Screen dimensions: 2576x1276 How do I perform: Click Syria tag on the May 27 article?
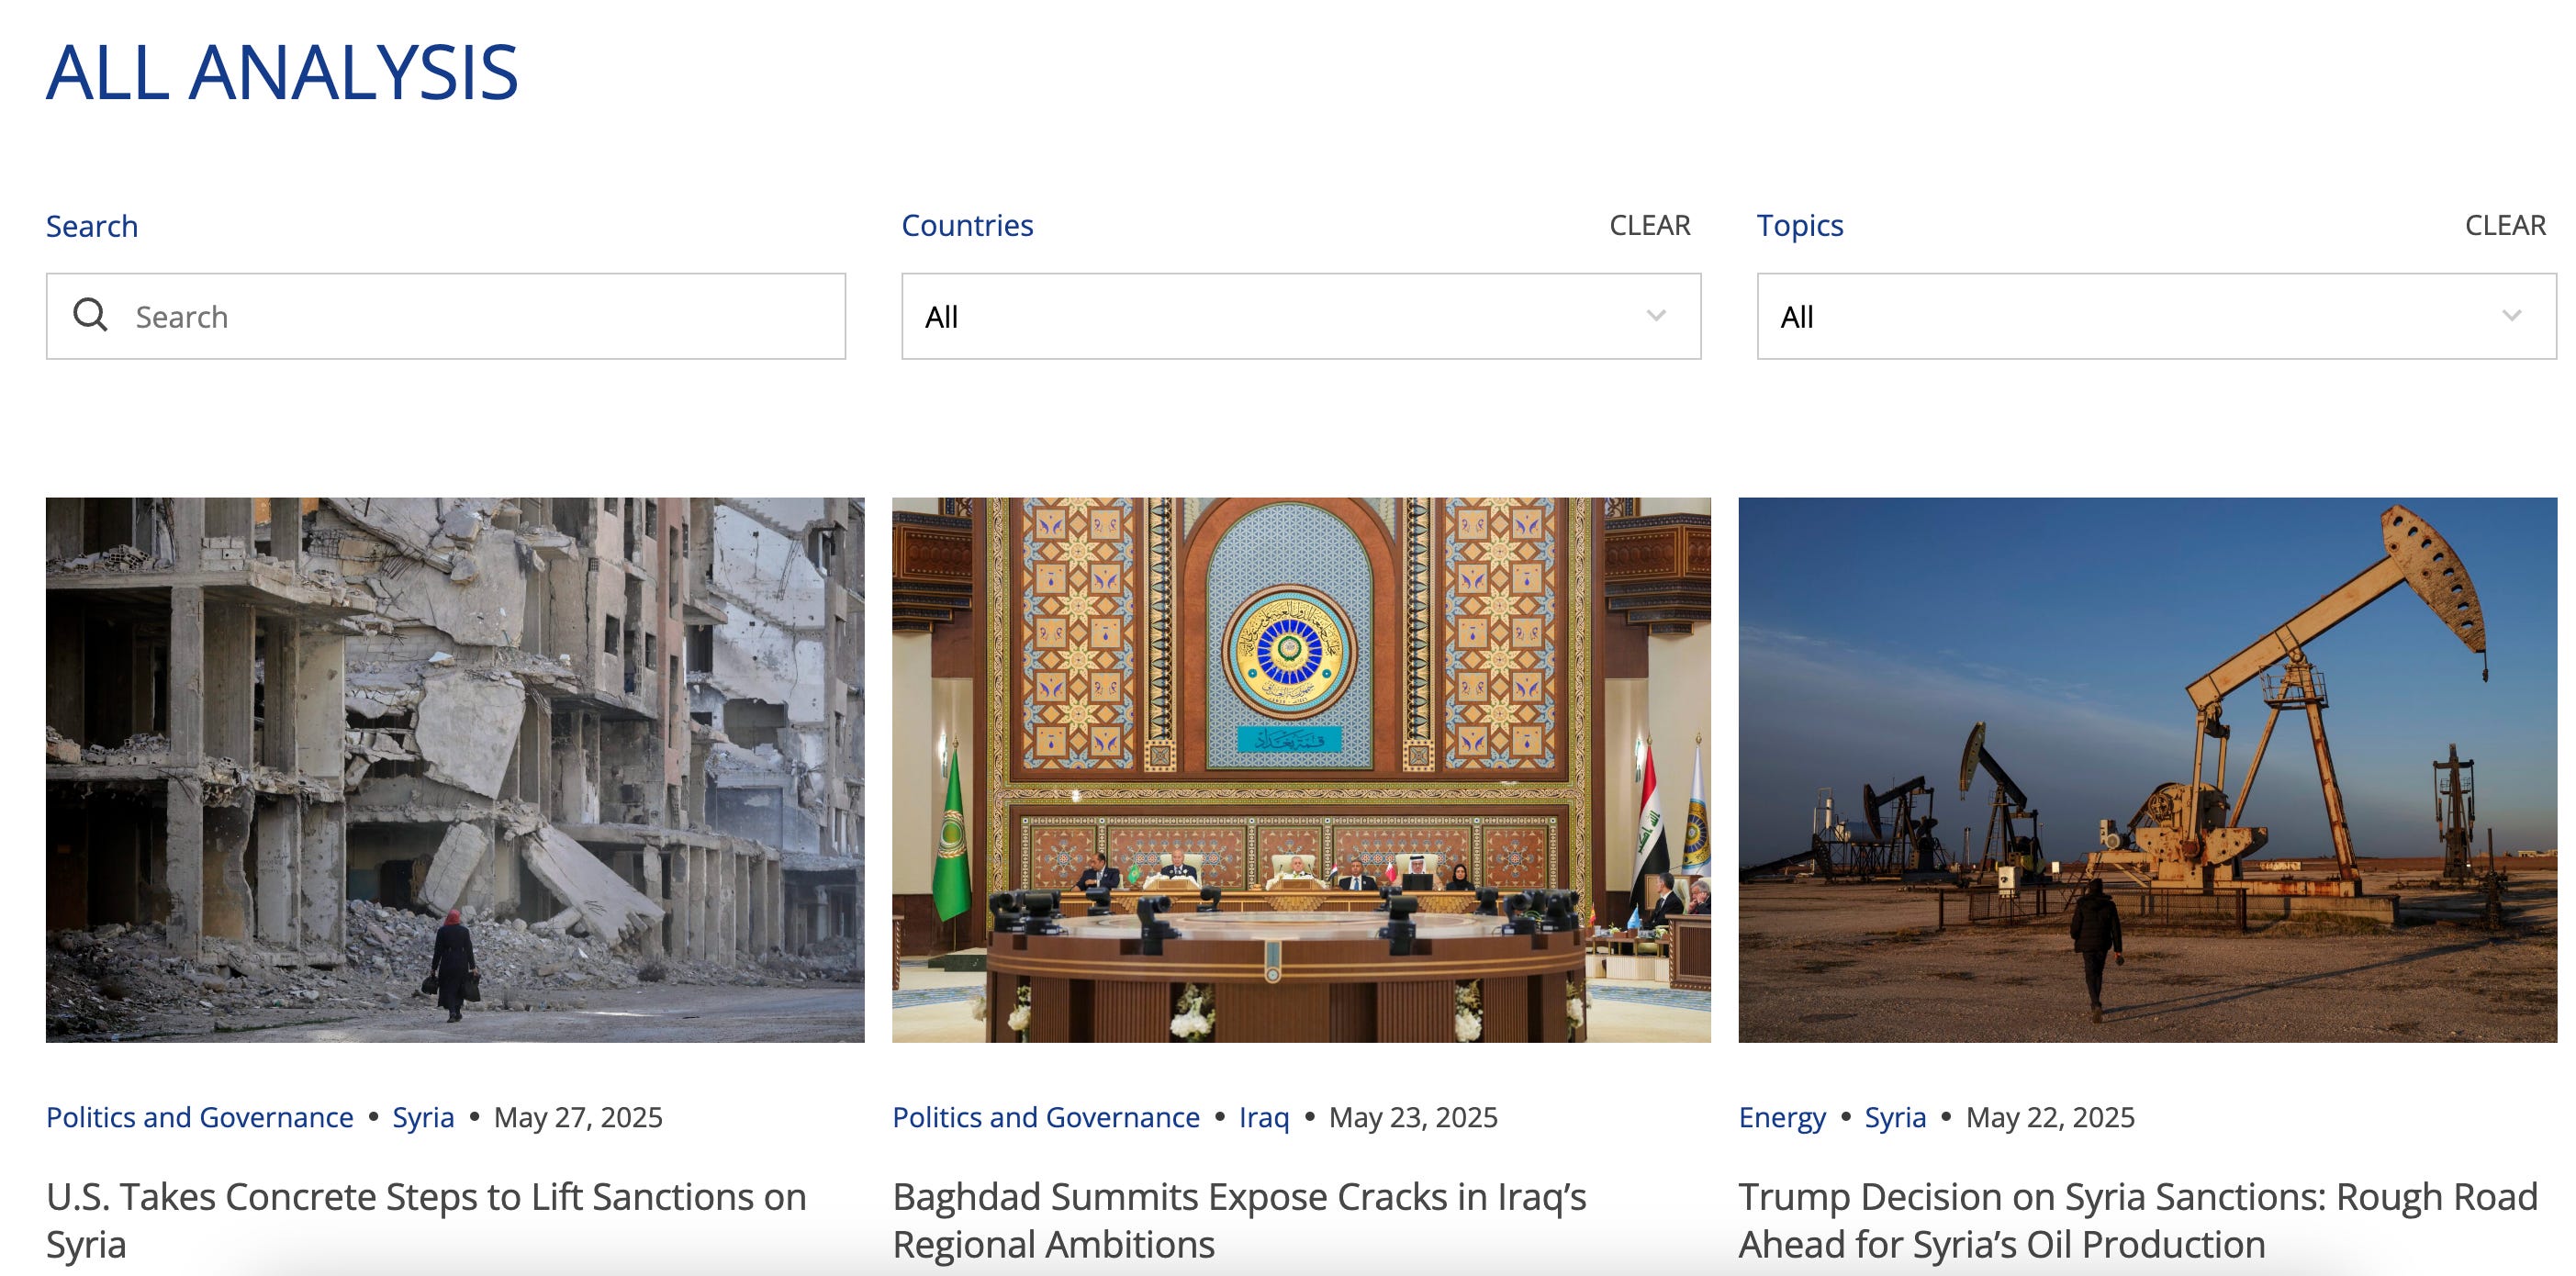423,1117
